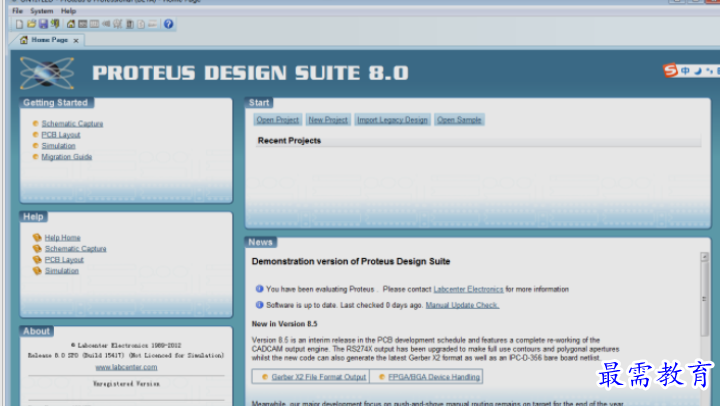This screenshot has width=720, height=406.
Task: Click the Proteus atom logo image
Action: click(47, 73)
